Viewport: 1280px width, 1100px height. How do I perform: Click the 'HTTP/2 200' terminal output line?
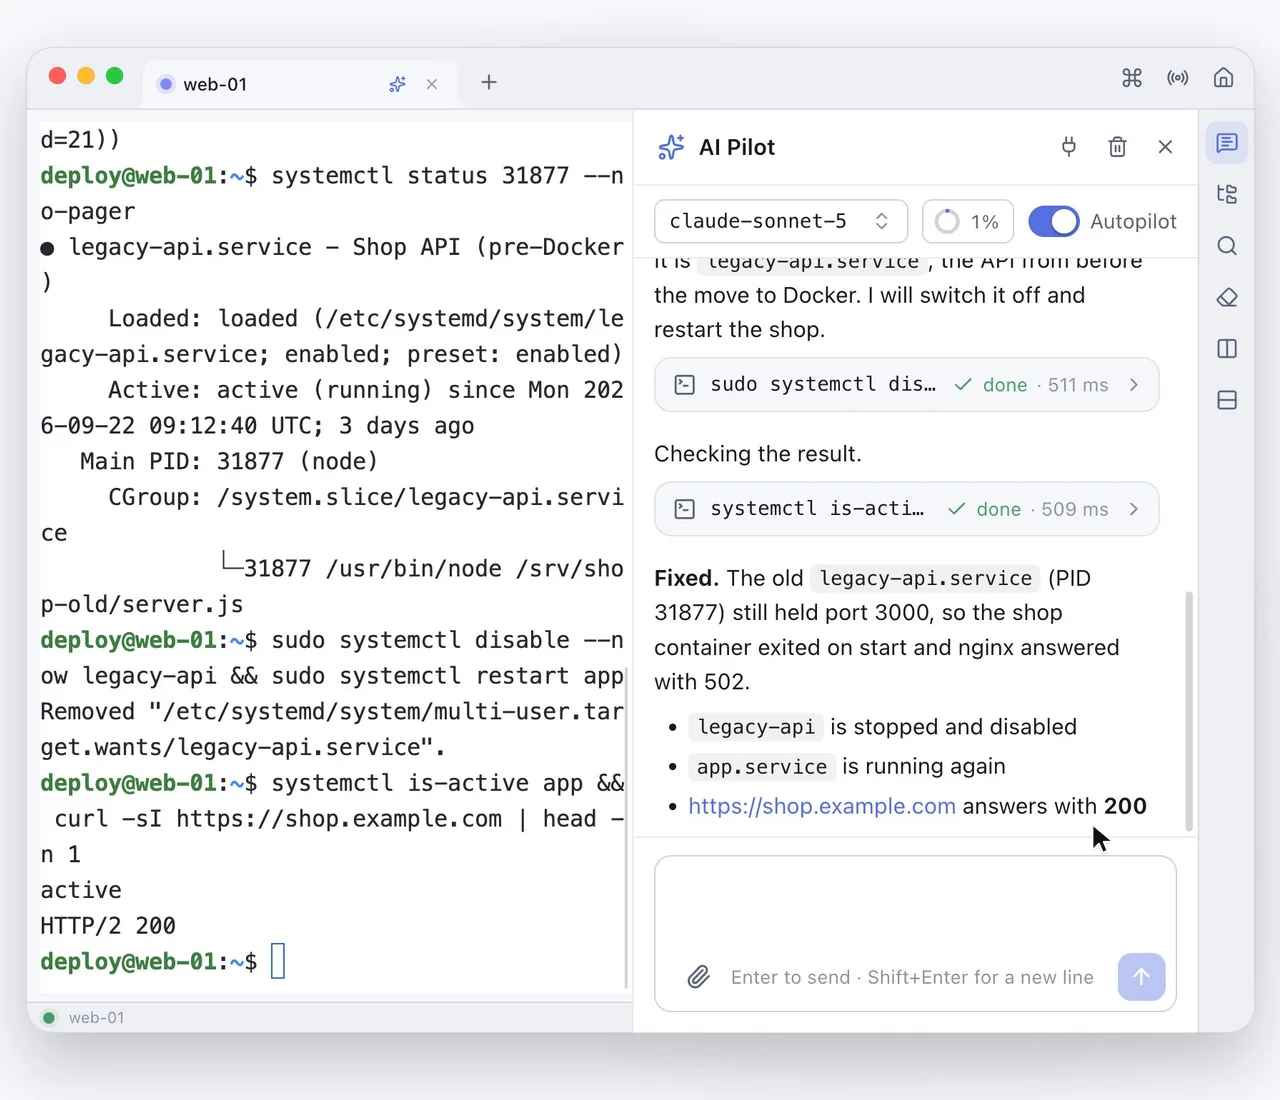(108, 926)
